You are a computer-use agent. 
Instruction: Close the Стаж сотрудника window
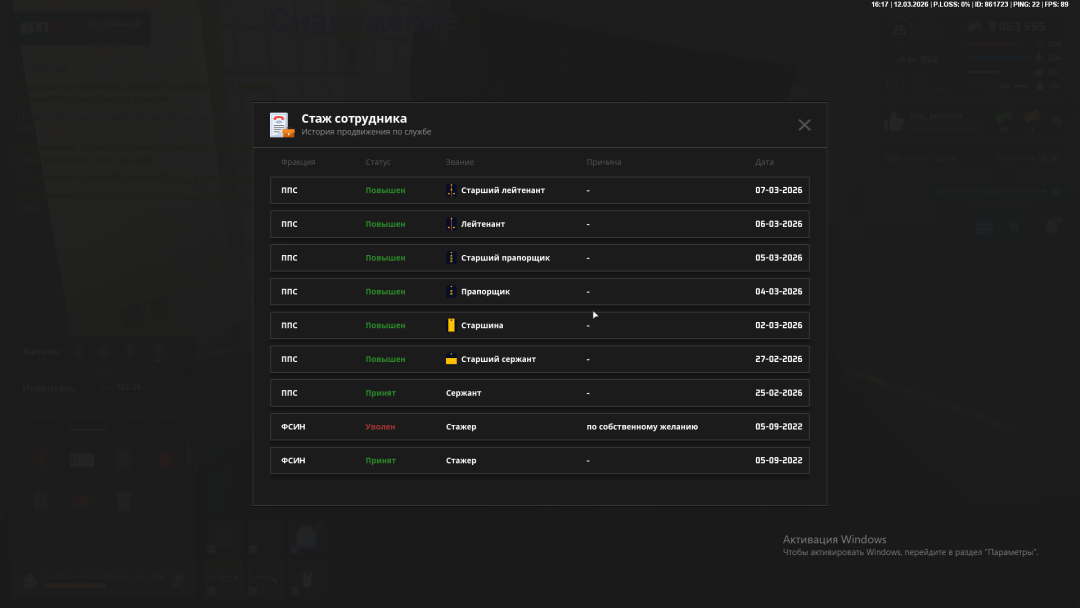point(804,125)
